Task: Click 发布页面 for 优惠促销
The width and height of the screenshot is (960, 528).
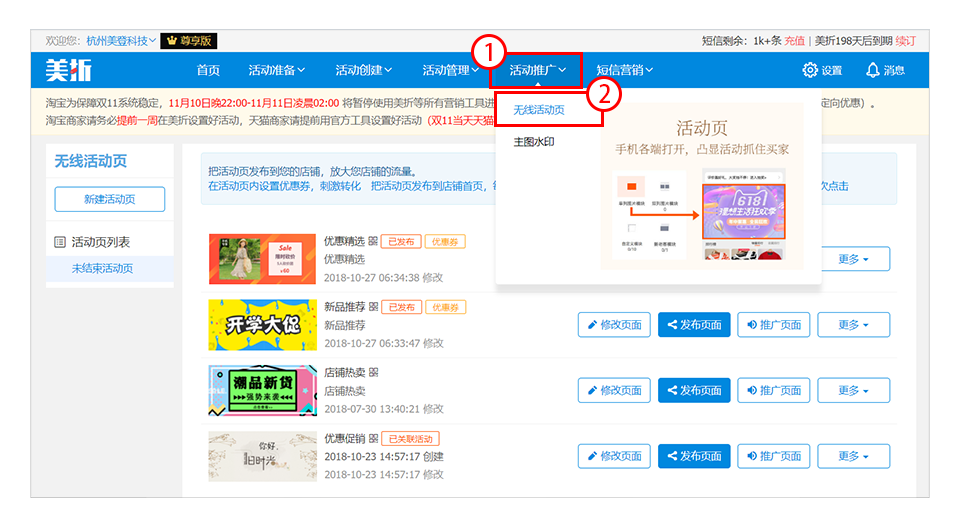Action: (694, 456)
